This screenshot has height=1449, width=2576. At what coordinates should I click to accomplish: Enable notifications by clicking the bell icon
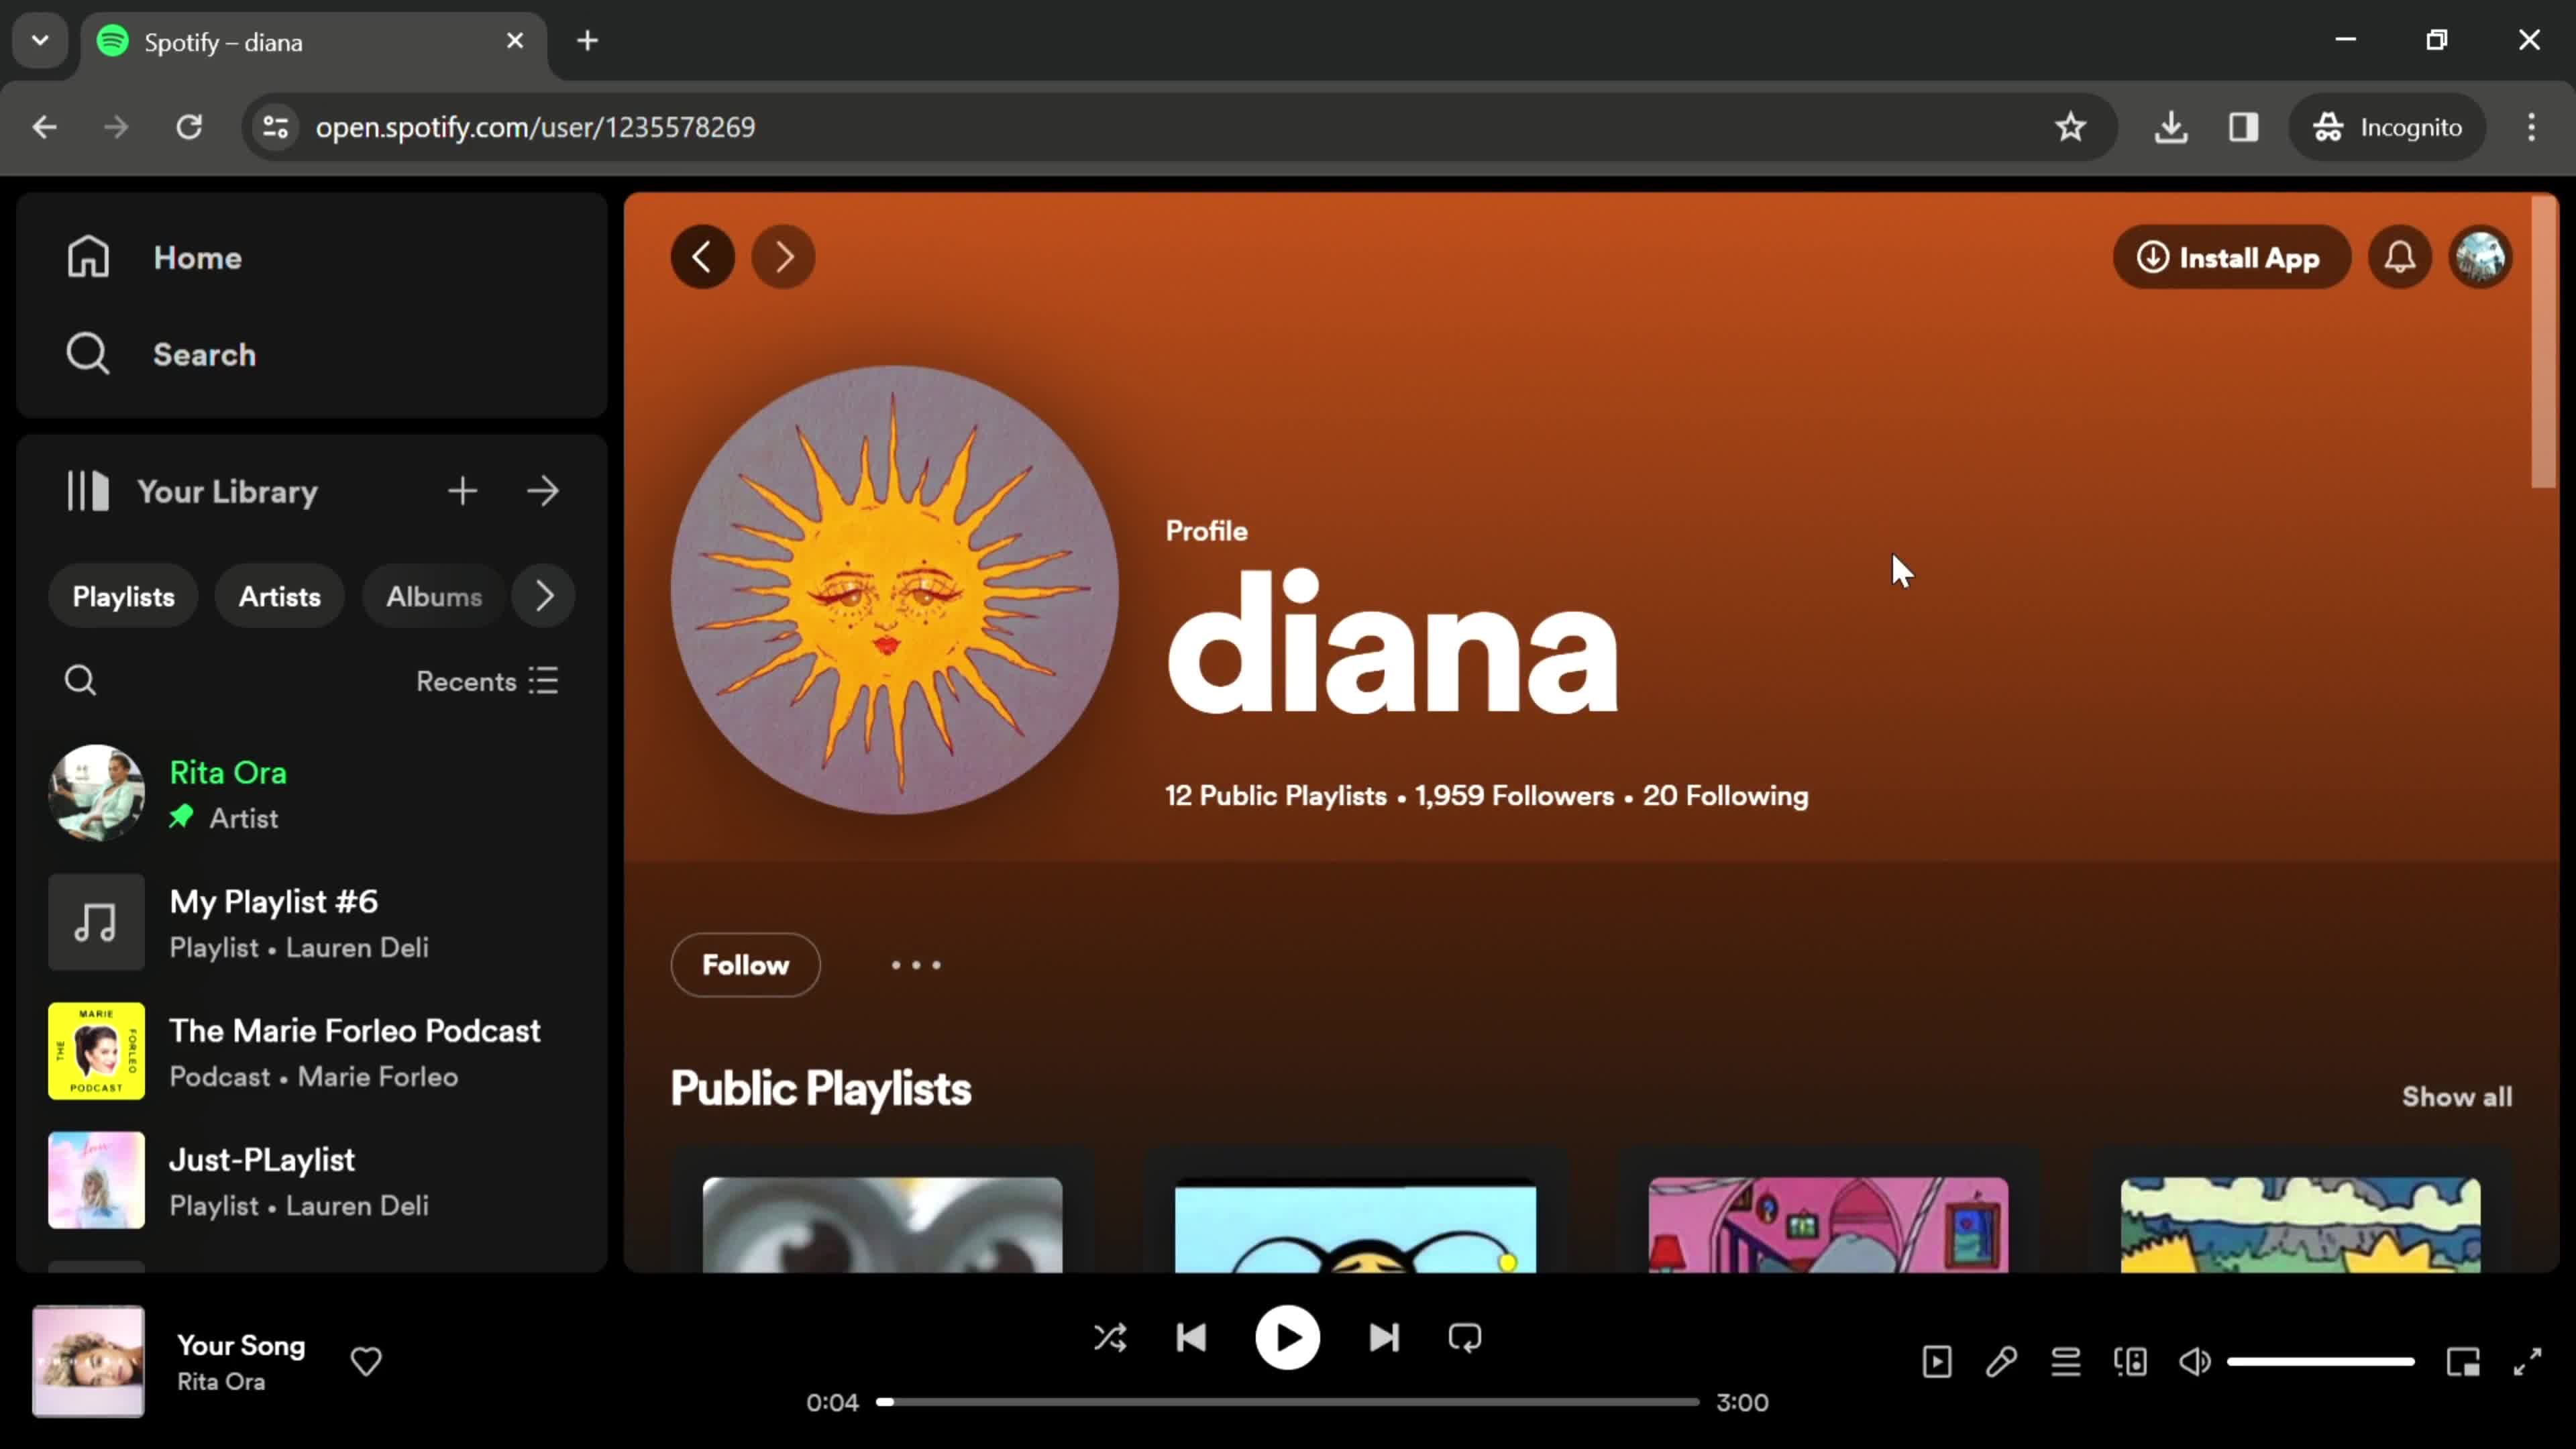click(2401, 256)
